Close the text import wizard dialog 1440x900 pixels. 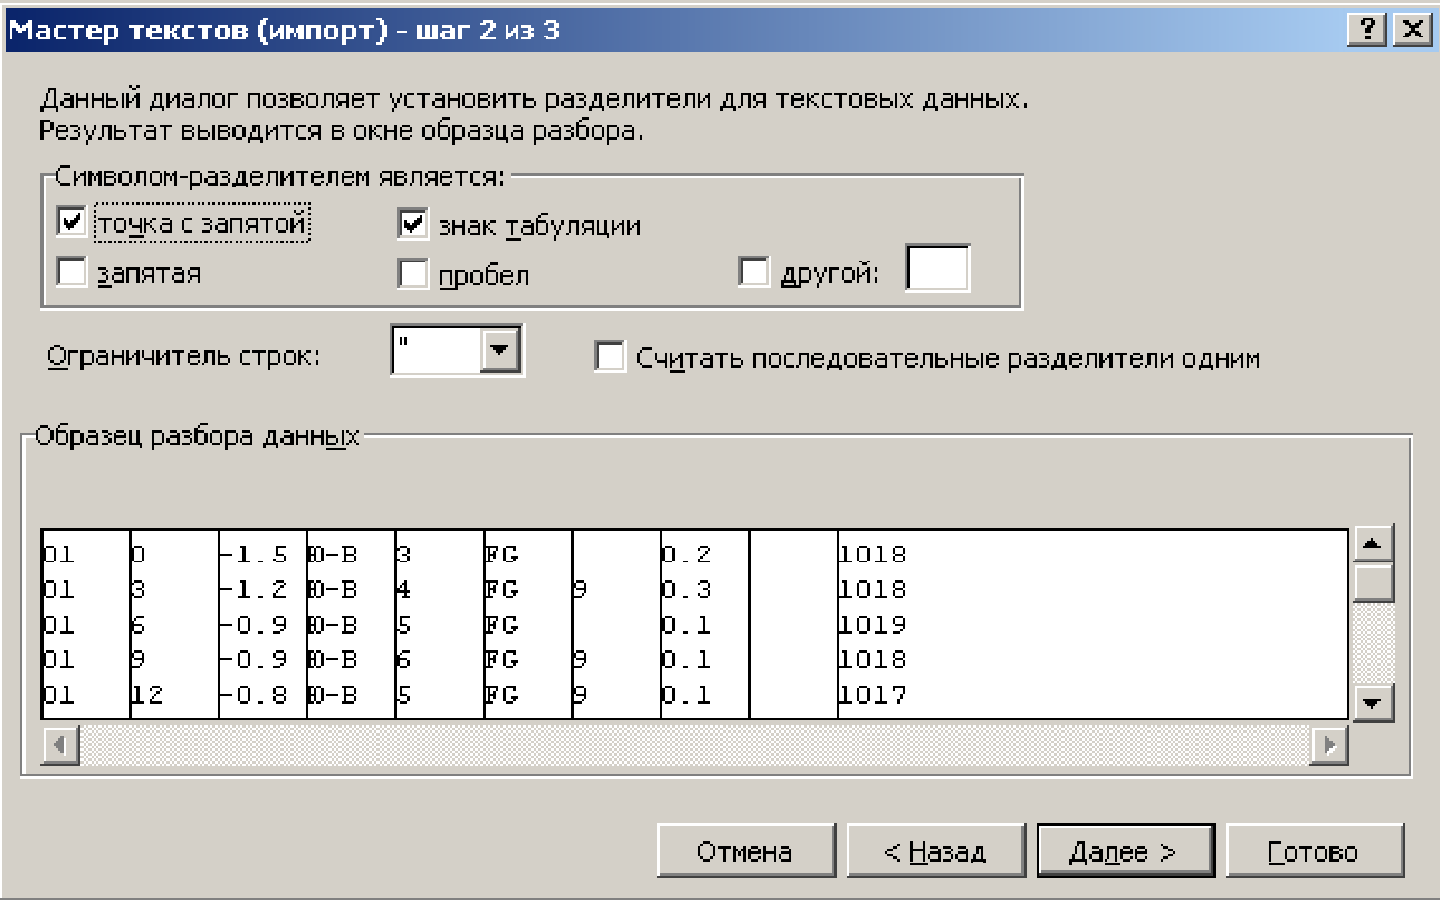tap(1412, 29)
